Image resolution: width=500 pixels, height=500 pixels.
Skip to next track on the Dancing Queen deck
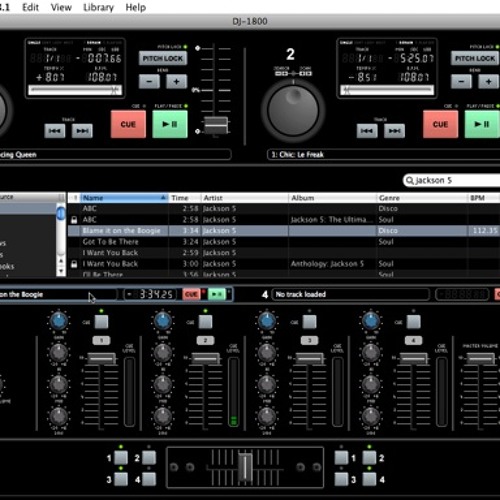tap(82, 131)
